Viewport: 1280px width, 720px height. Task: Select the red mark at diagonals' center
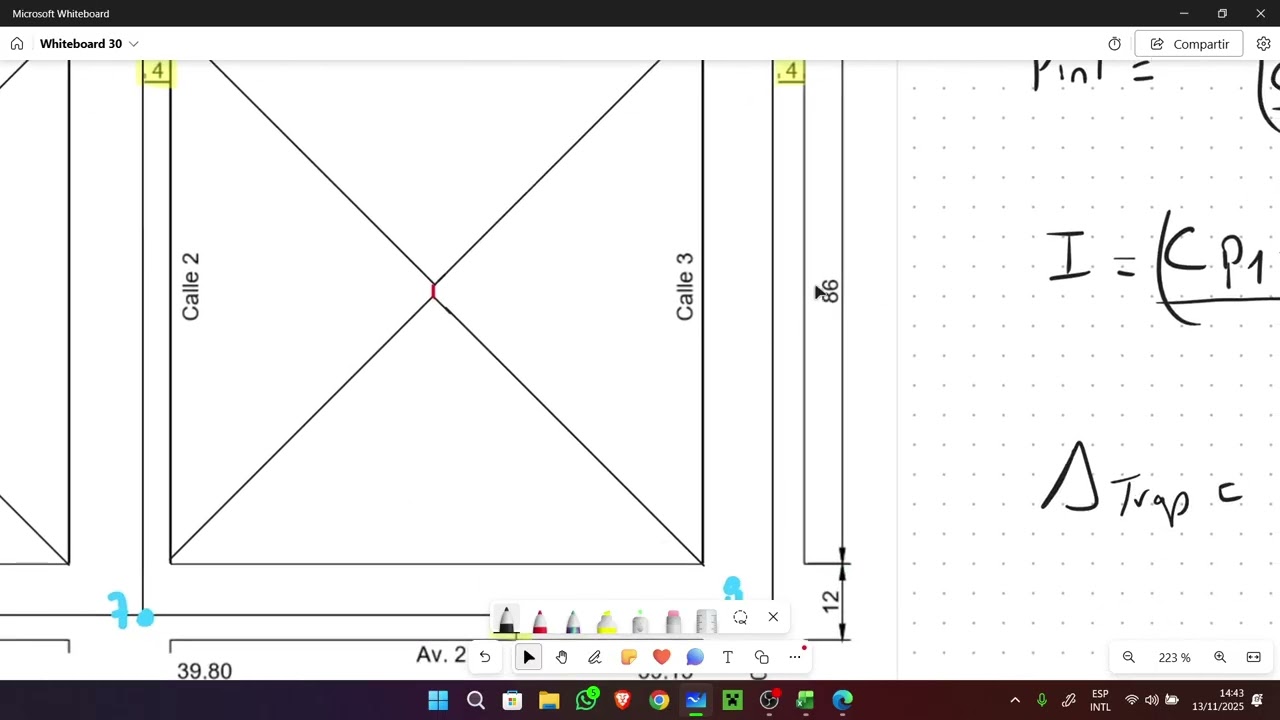click(433, 291)
